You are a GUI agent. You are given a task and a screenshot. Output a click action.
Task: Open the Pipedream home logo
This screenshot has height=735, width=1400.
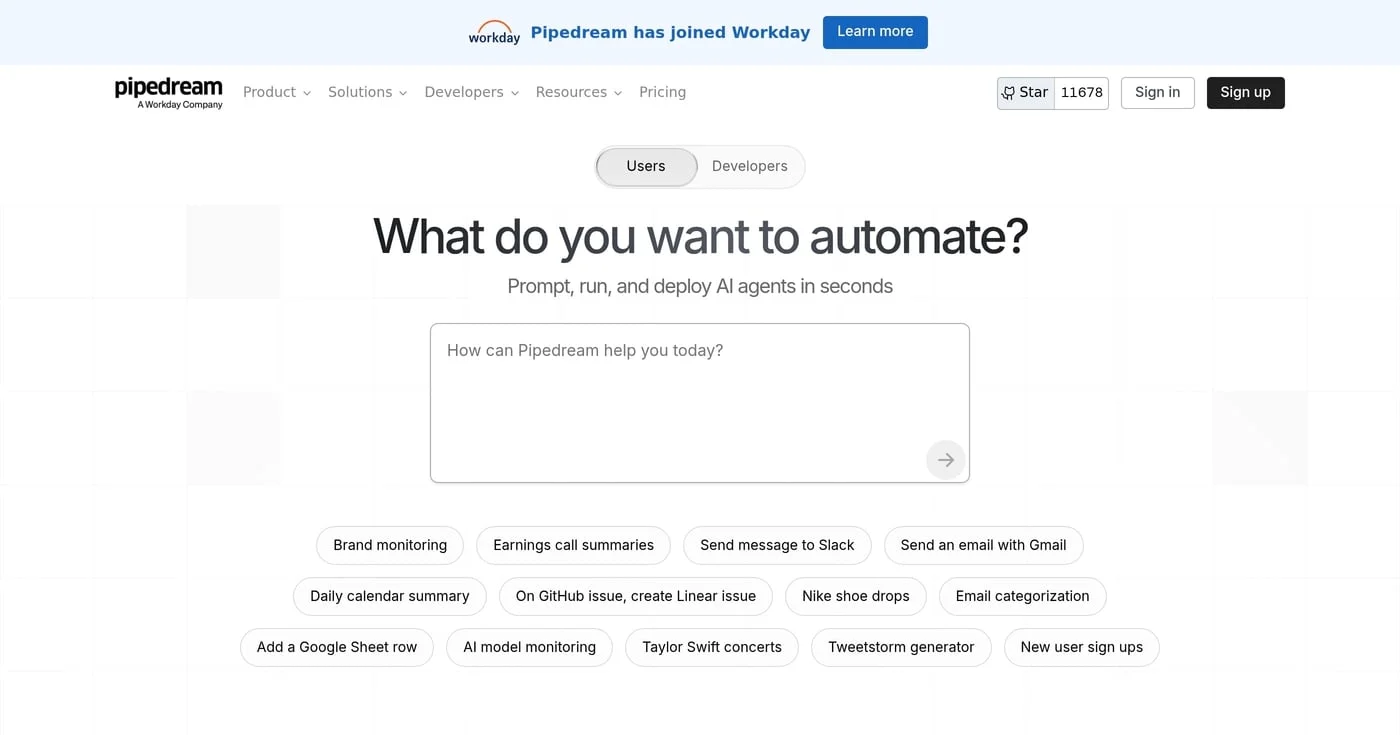169,92
